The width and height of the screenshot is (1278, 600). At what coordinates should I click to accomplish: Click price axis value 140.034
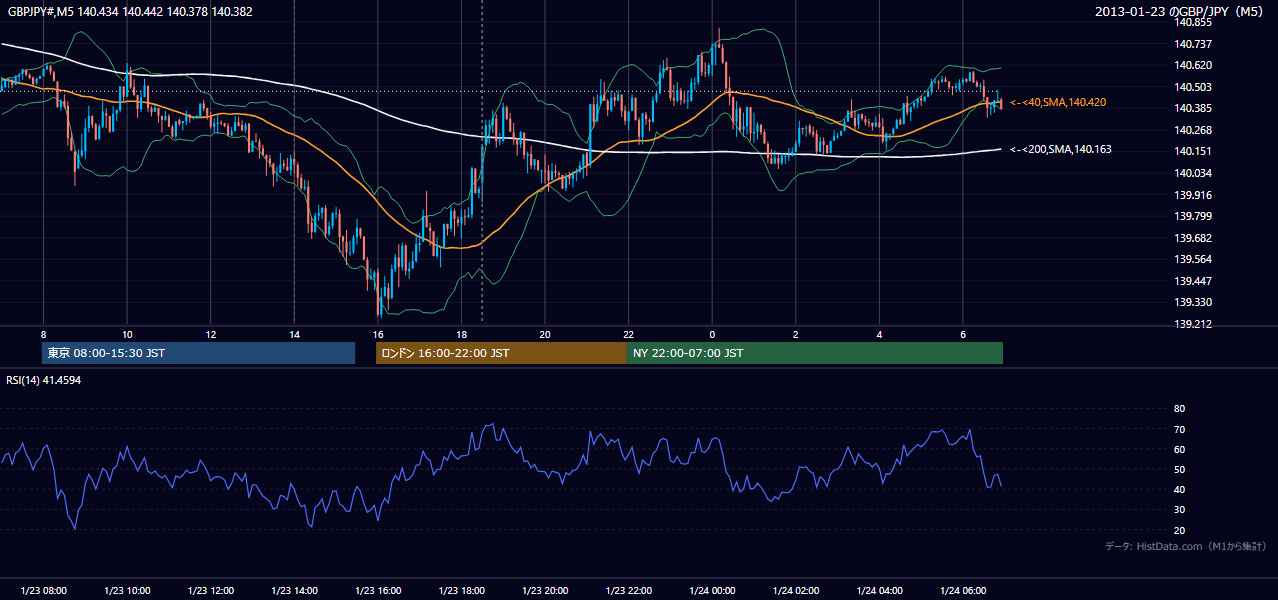tap(1193, 173)
